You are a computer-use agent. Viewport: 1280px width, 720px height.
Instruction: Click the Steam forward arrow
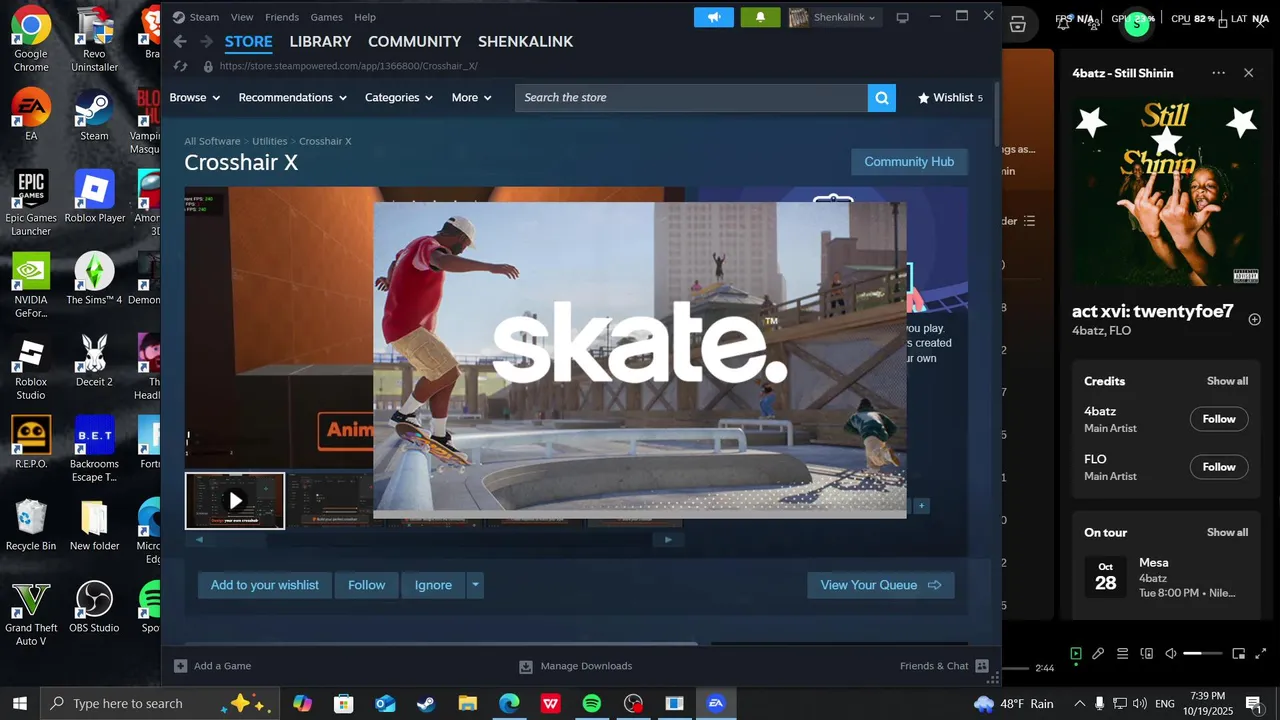[206, 41]
